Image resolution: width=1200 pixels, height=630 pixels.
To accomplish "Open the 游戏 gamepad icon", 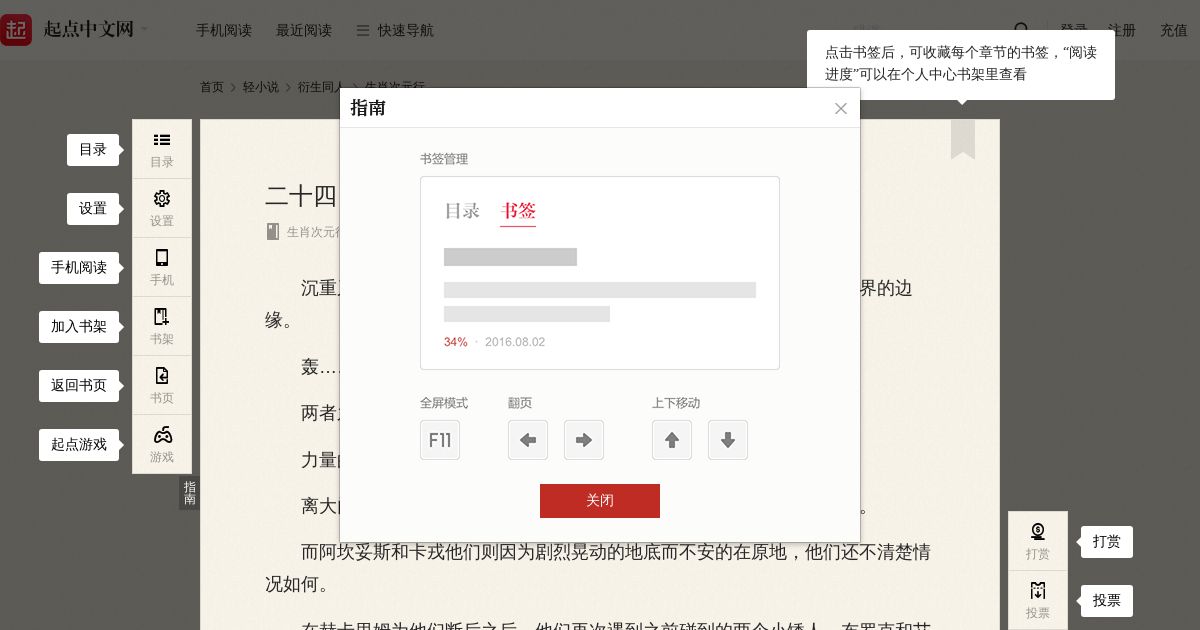I will click(162, 444).
